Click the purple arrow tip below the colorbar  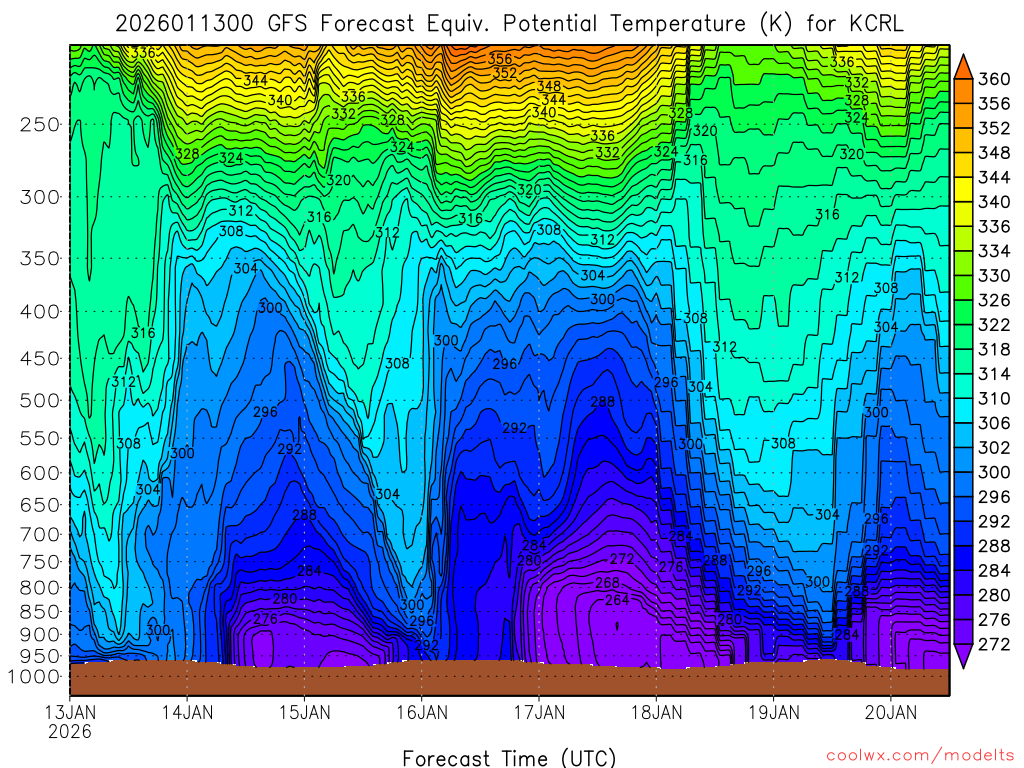pyautogui.click(x=963, y=656)
